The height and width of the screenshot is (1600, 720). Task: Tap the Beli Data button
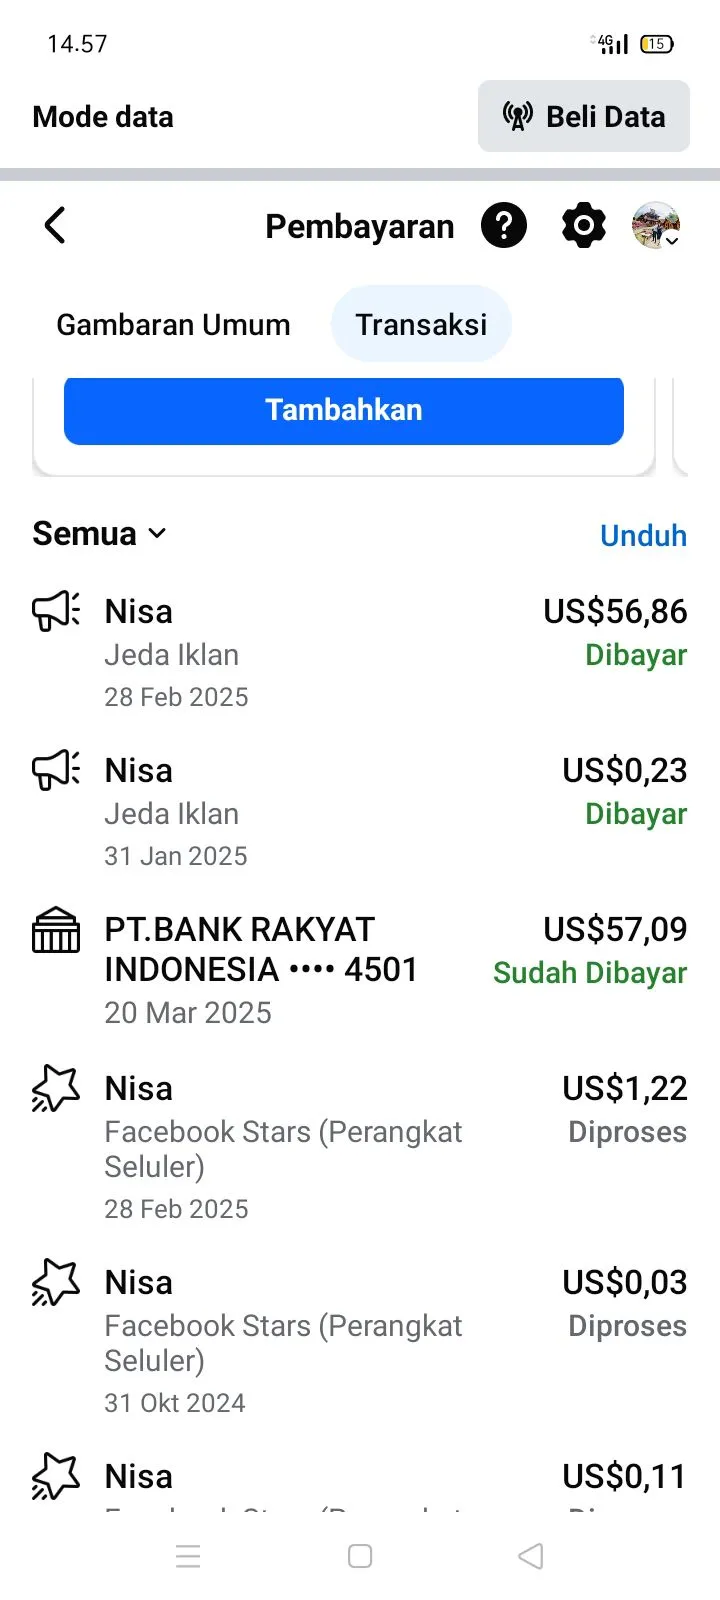(584, 117)
